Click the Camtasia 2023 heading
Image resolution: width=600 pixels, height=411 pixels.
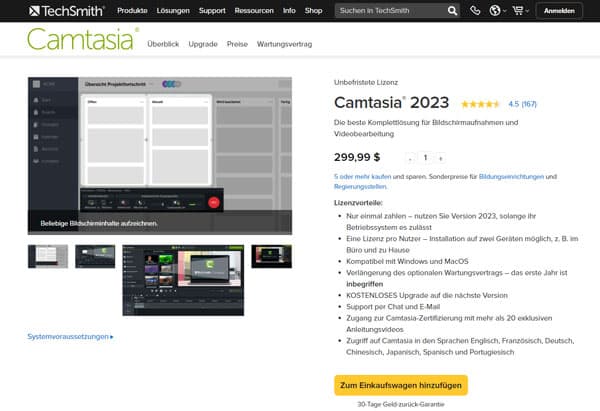[x=391, y=103]
